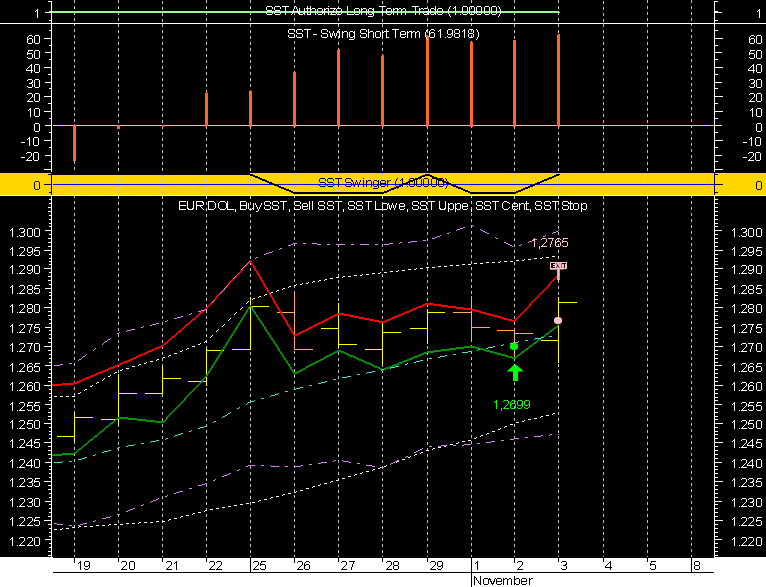Image resolution: width=766 pixels, height=587 pixels.
Task: Click the 1.260 price on left axis
Action: pos(24,386)
